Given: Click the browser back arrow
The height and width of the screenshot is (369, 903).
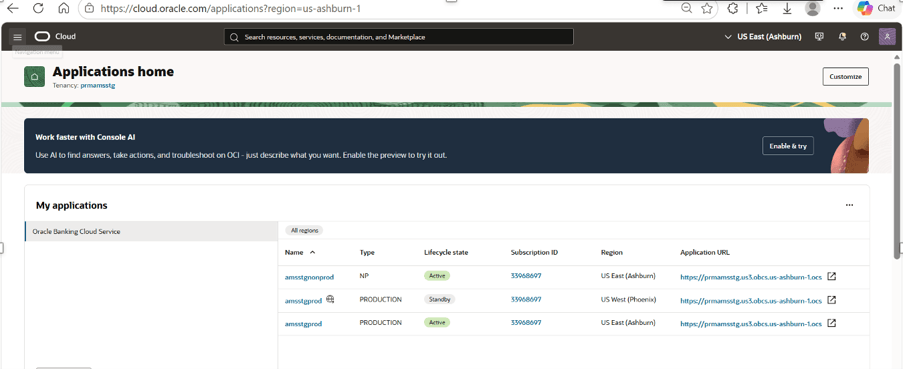Looking at the screenshot, I should click(13, 8).
